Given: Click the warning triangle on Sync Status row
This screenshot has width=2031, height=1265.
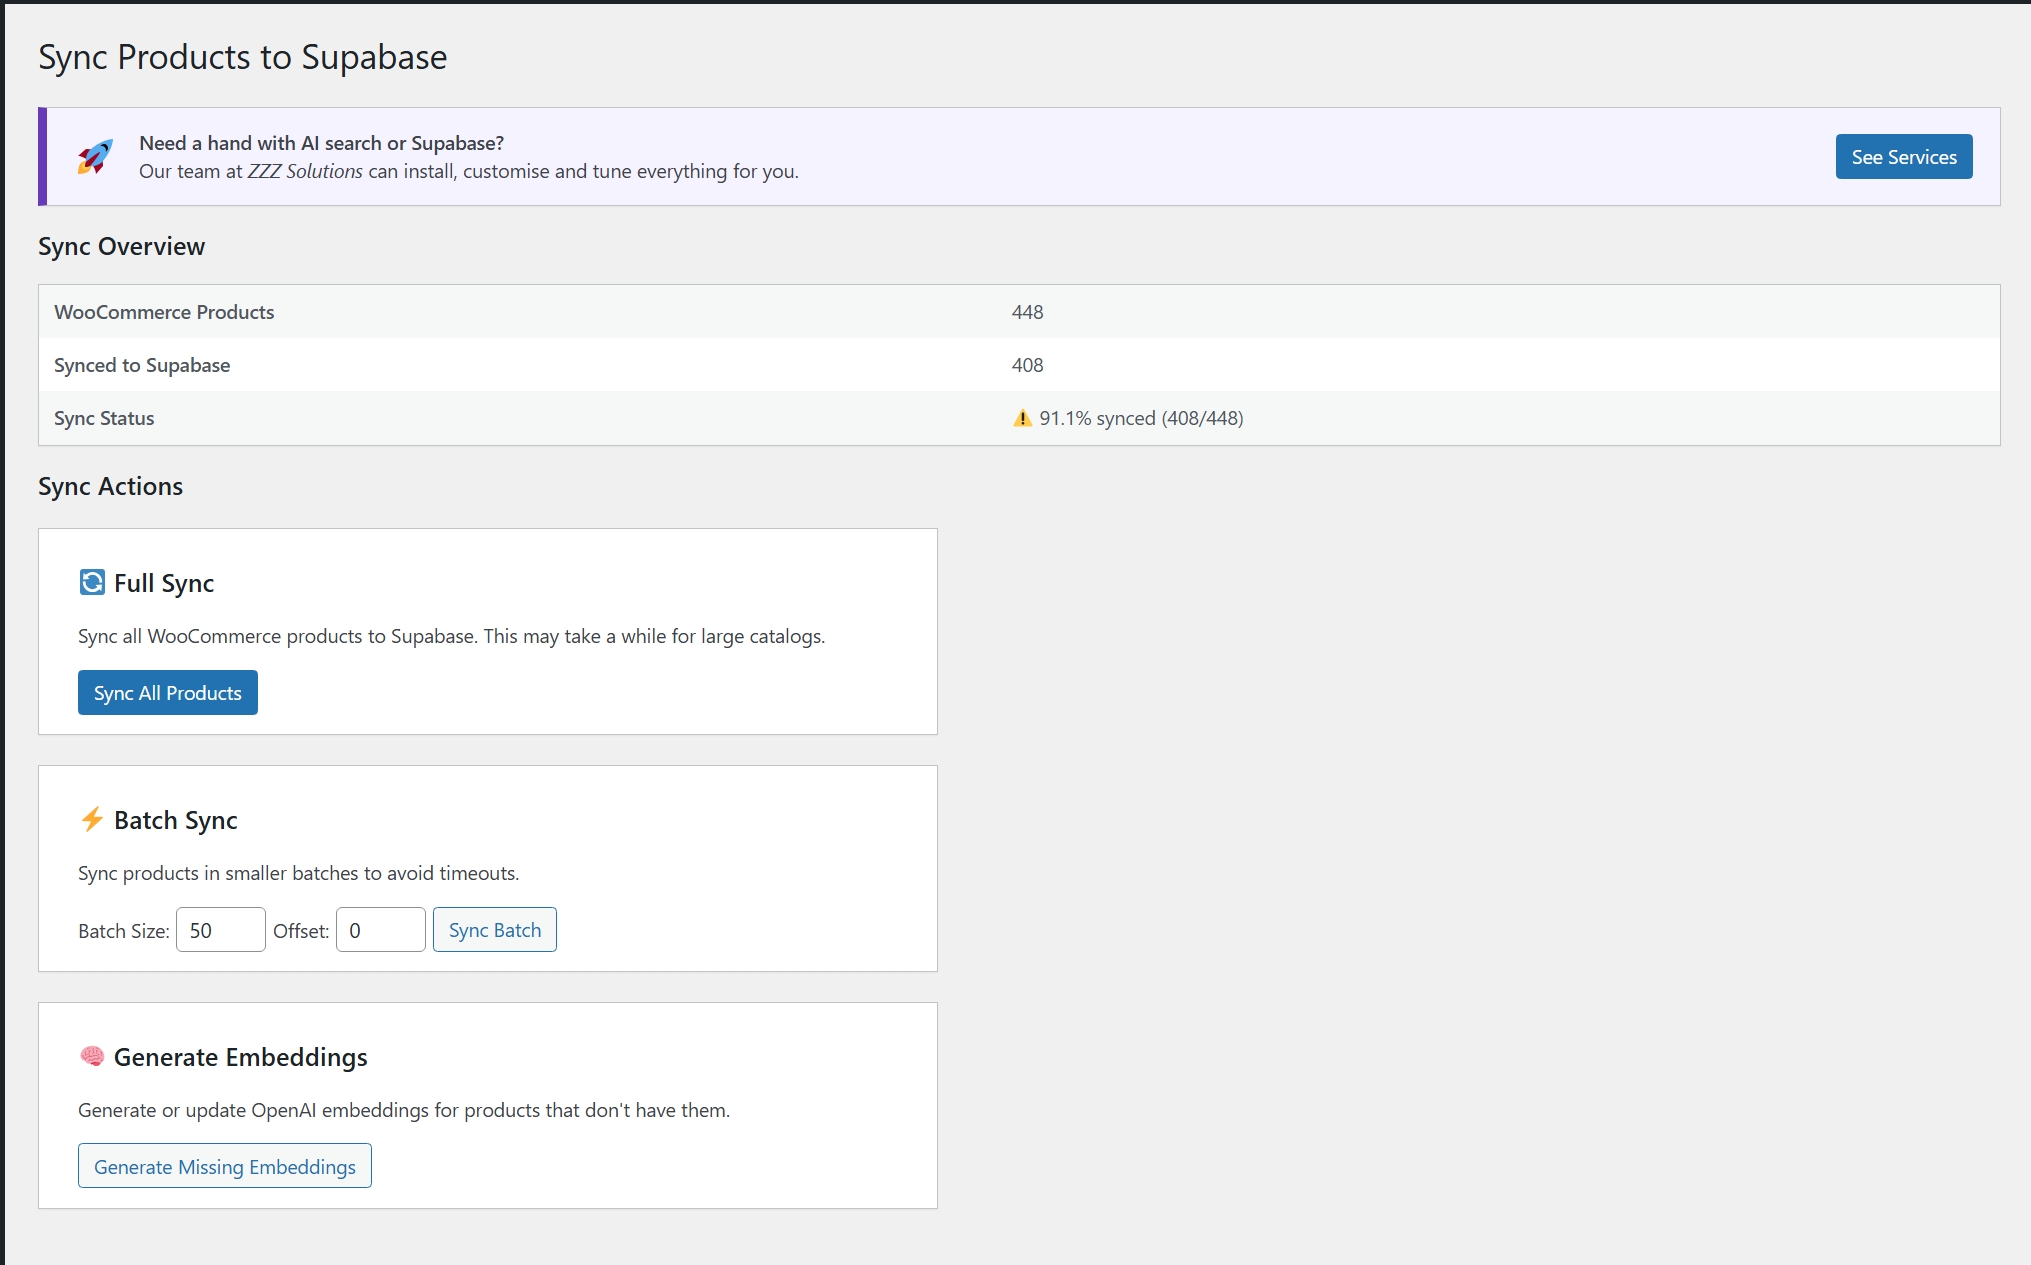Looking at the screenshot, I should tap(1023, 418).
